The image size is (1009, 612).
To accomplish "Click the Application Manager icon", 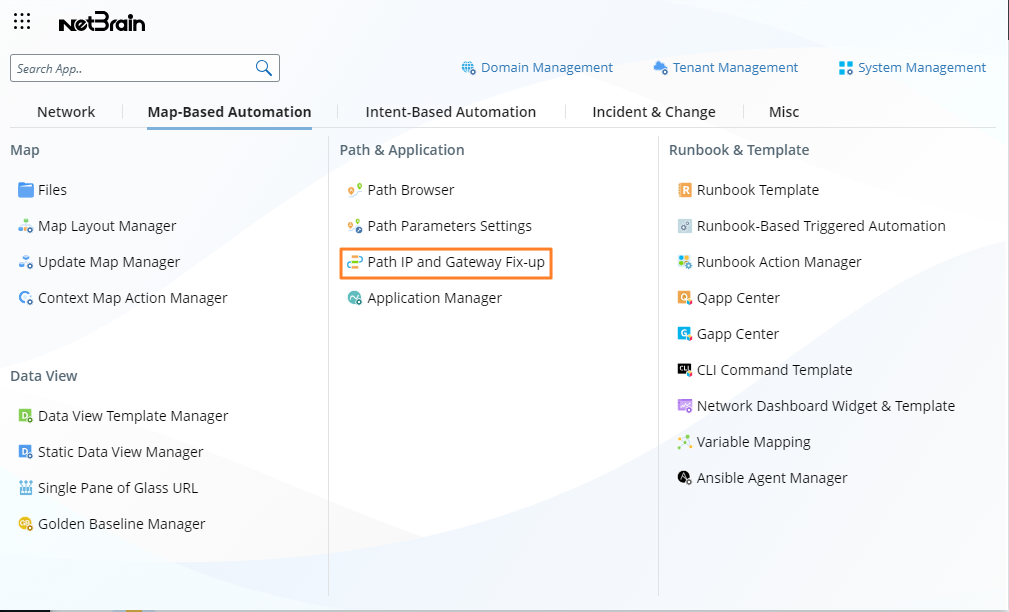I will click(354, 298).
